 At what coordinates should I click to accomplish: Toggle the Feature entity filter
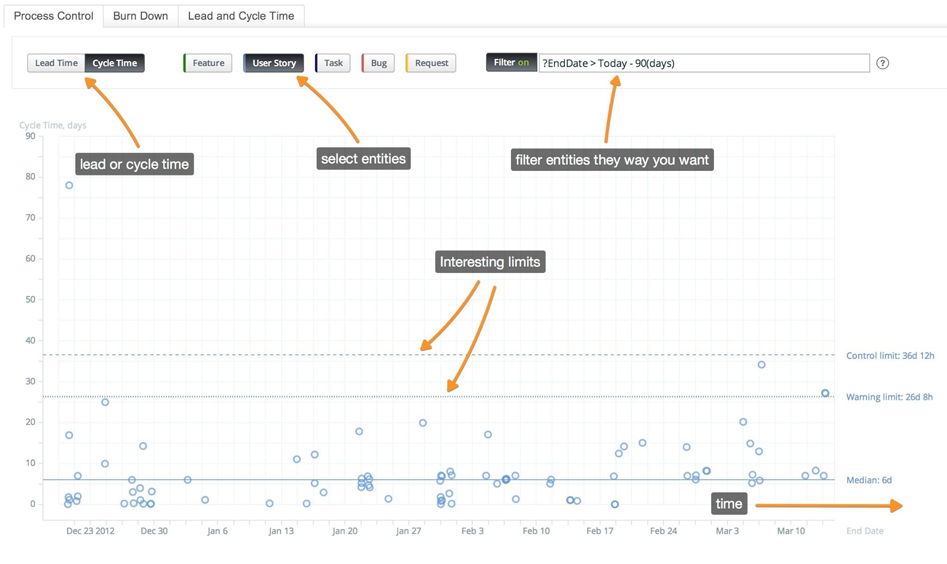[x=208, y=63]
